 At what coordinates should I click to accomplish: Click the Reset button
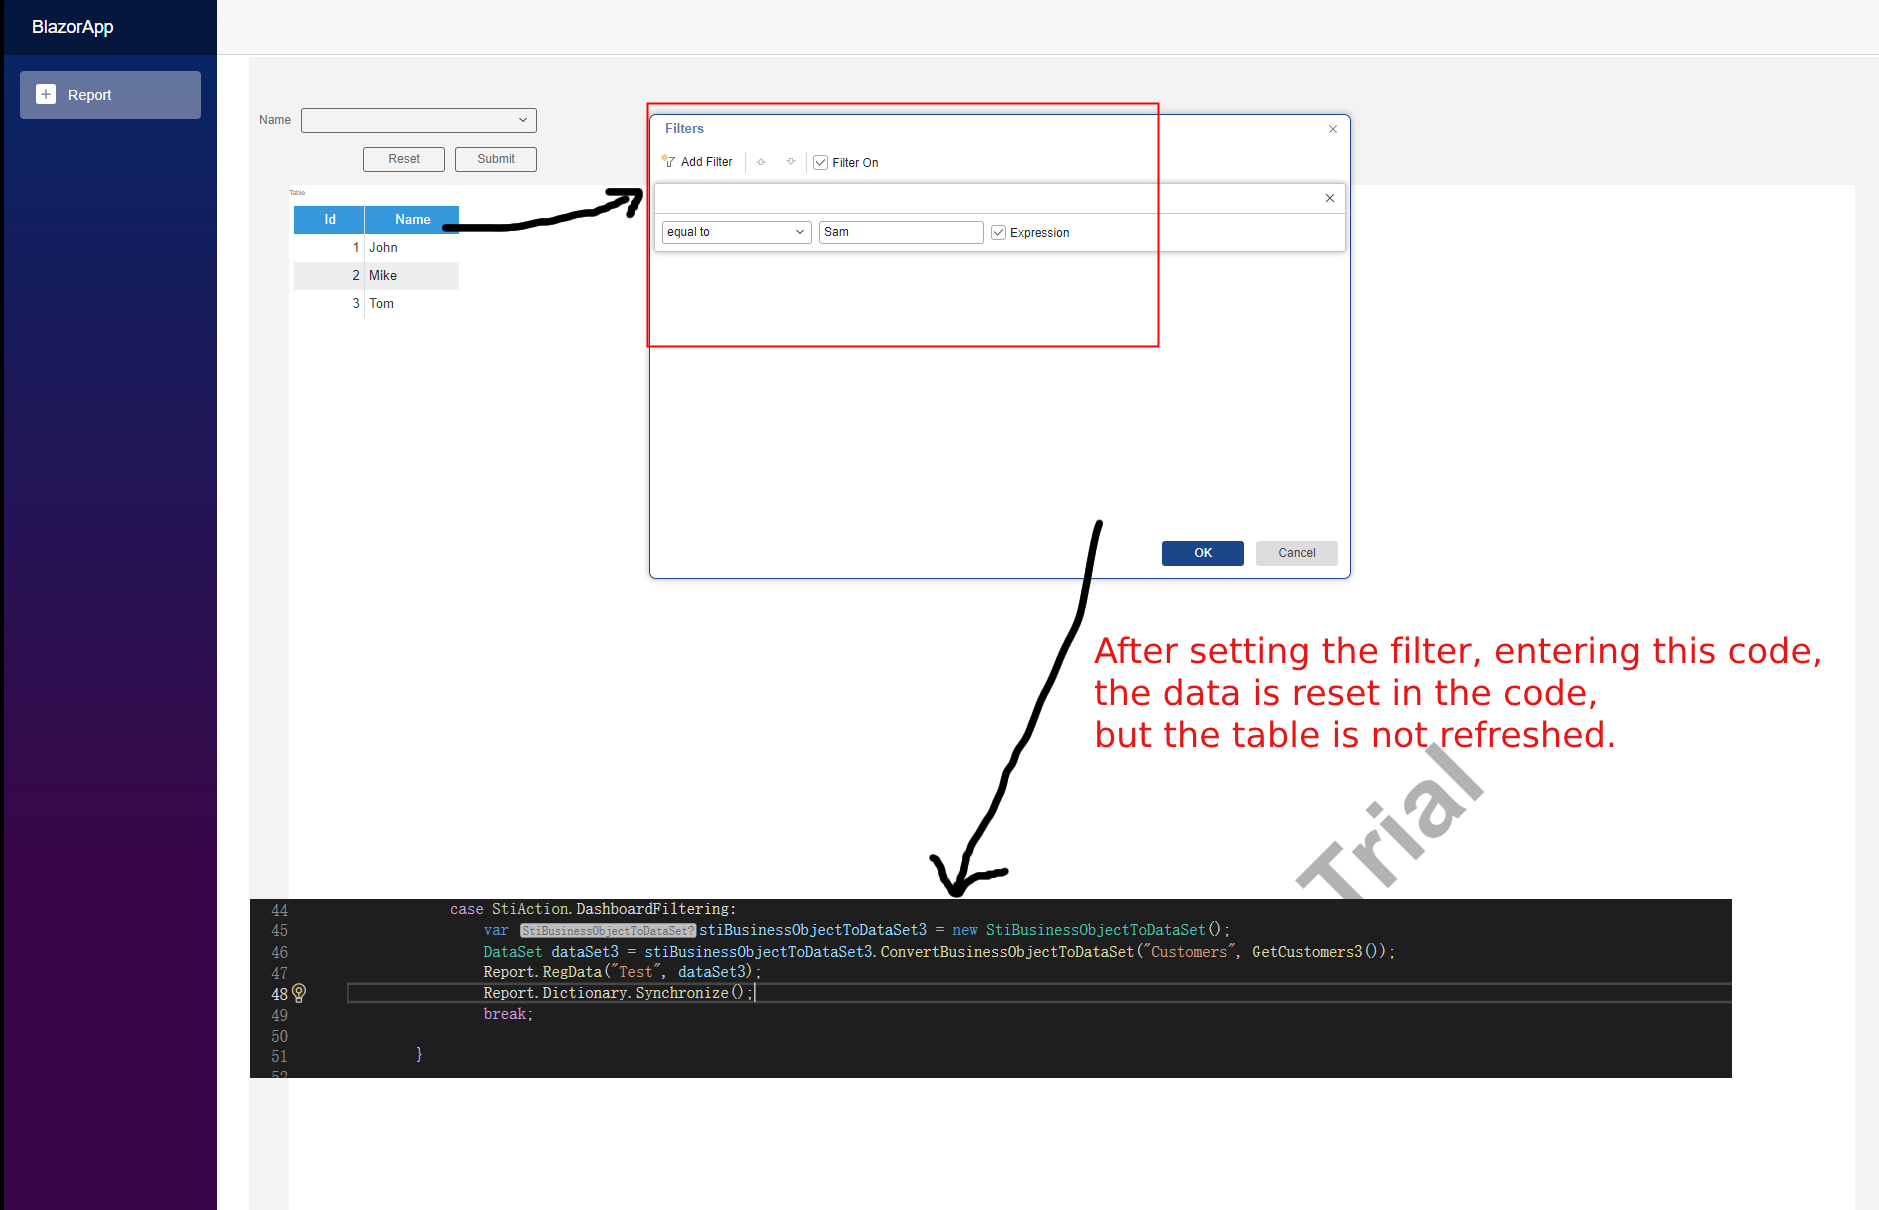tap(404, 159)
